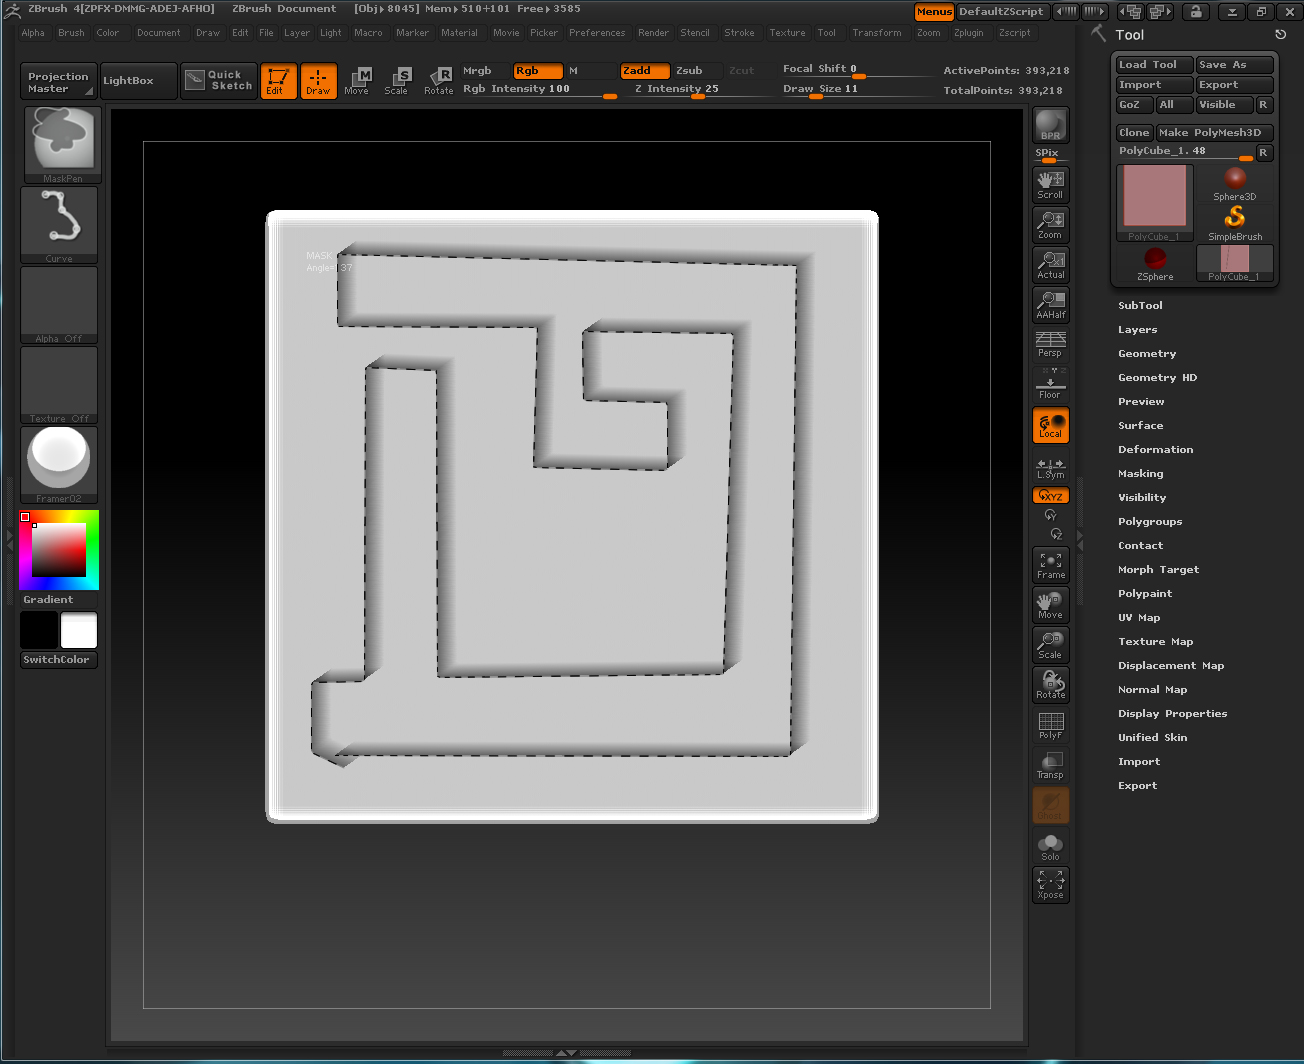Viewport: 1304px width, 1064px height.
Task: Expand the UV Map subpalette
Action: point(1139,618)
